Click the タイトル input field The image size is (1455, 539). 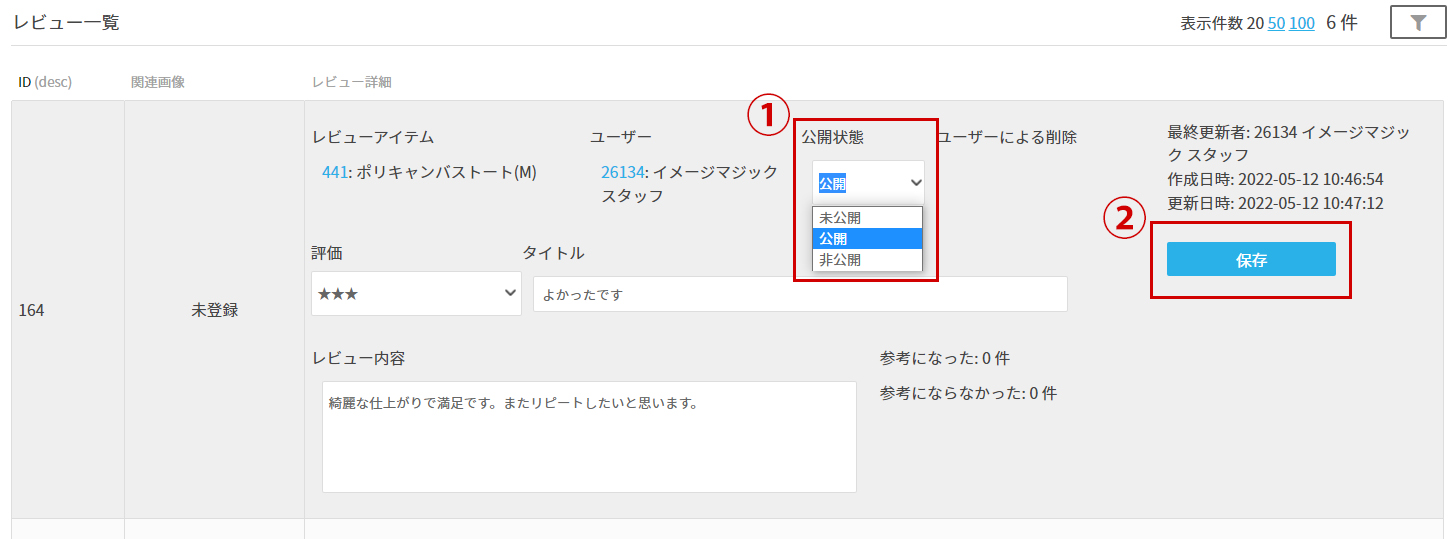tap(800, 294)
